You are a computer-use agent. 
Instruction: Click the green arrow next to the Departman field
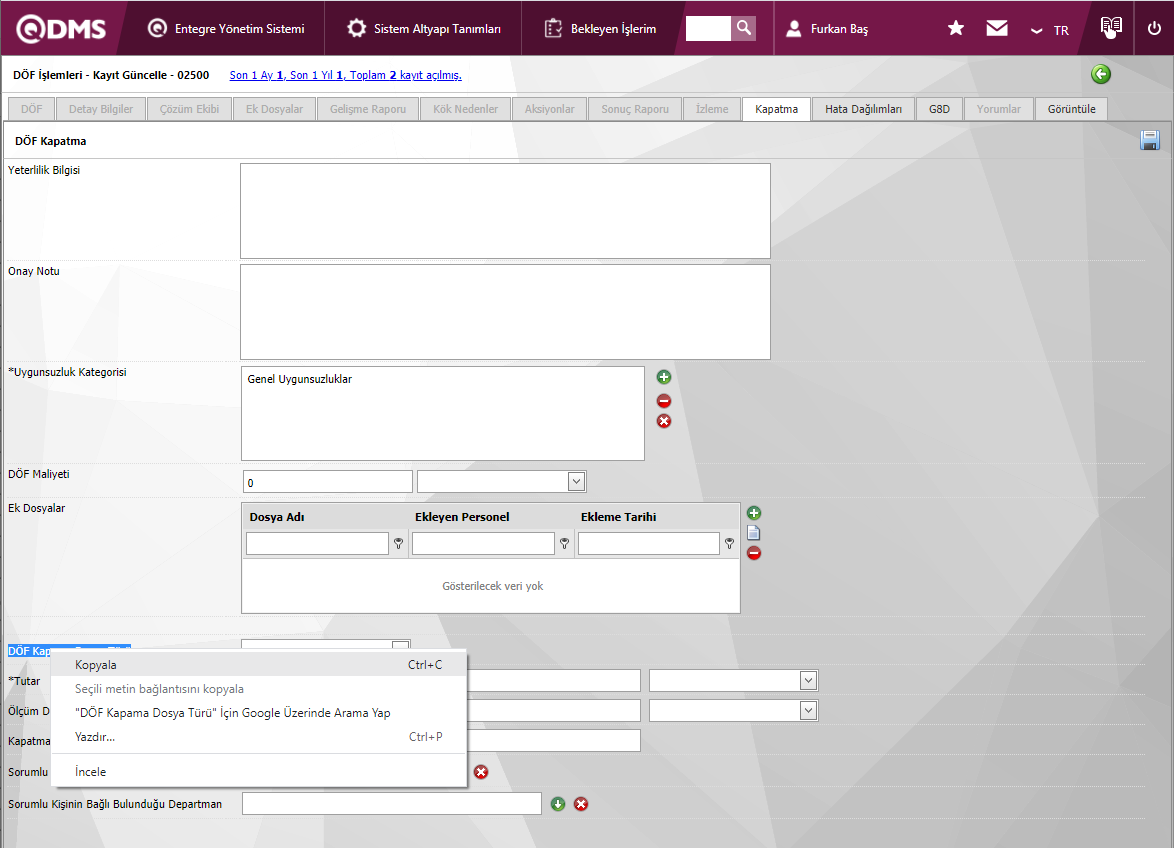pyautogui.click(x=558, y=804)
